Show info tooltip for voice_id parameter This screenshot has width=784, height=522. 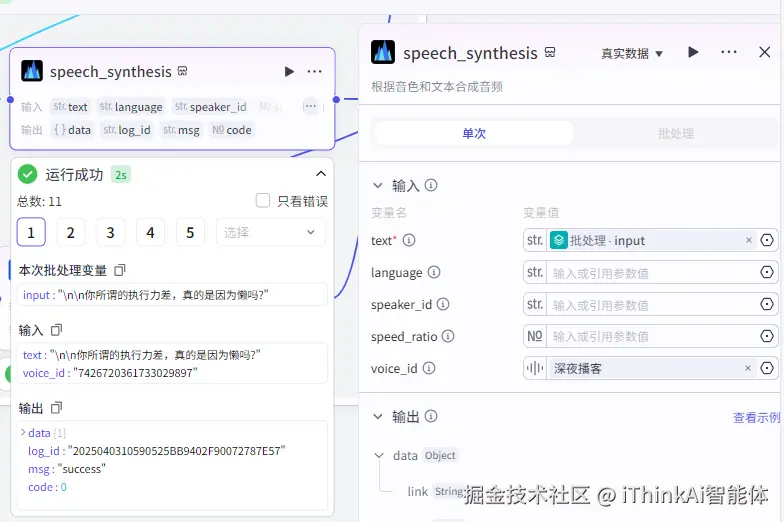(429, 368)
